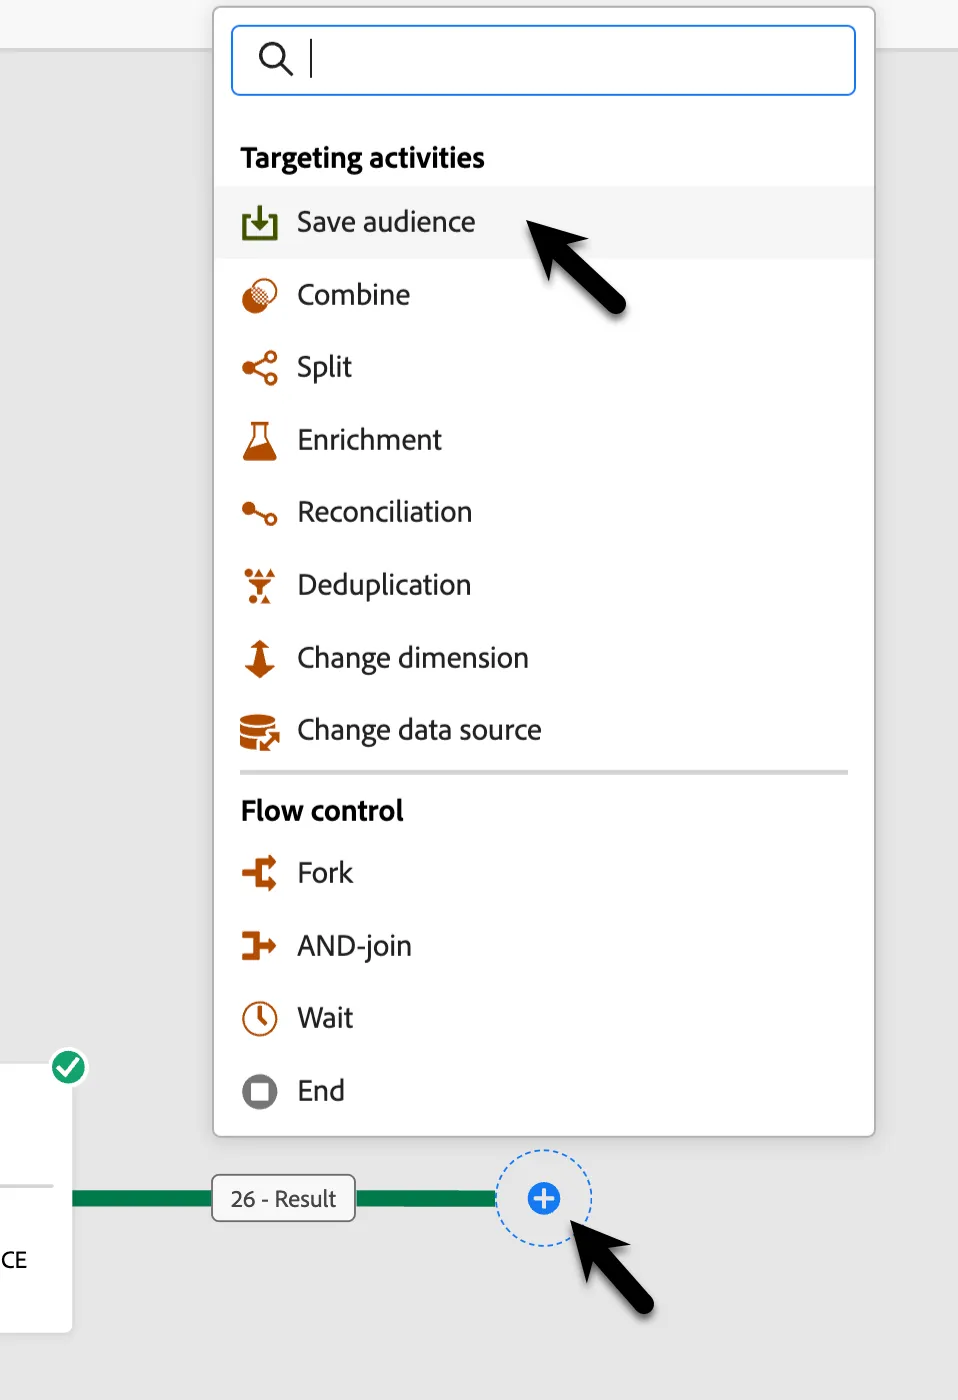The height and width of the screenshot is (1400, 958).
Task: Click the Save audience download icon
Action: (259, 222)
